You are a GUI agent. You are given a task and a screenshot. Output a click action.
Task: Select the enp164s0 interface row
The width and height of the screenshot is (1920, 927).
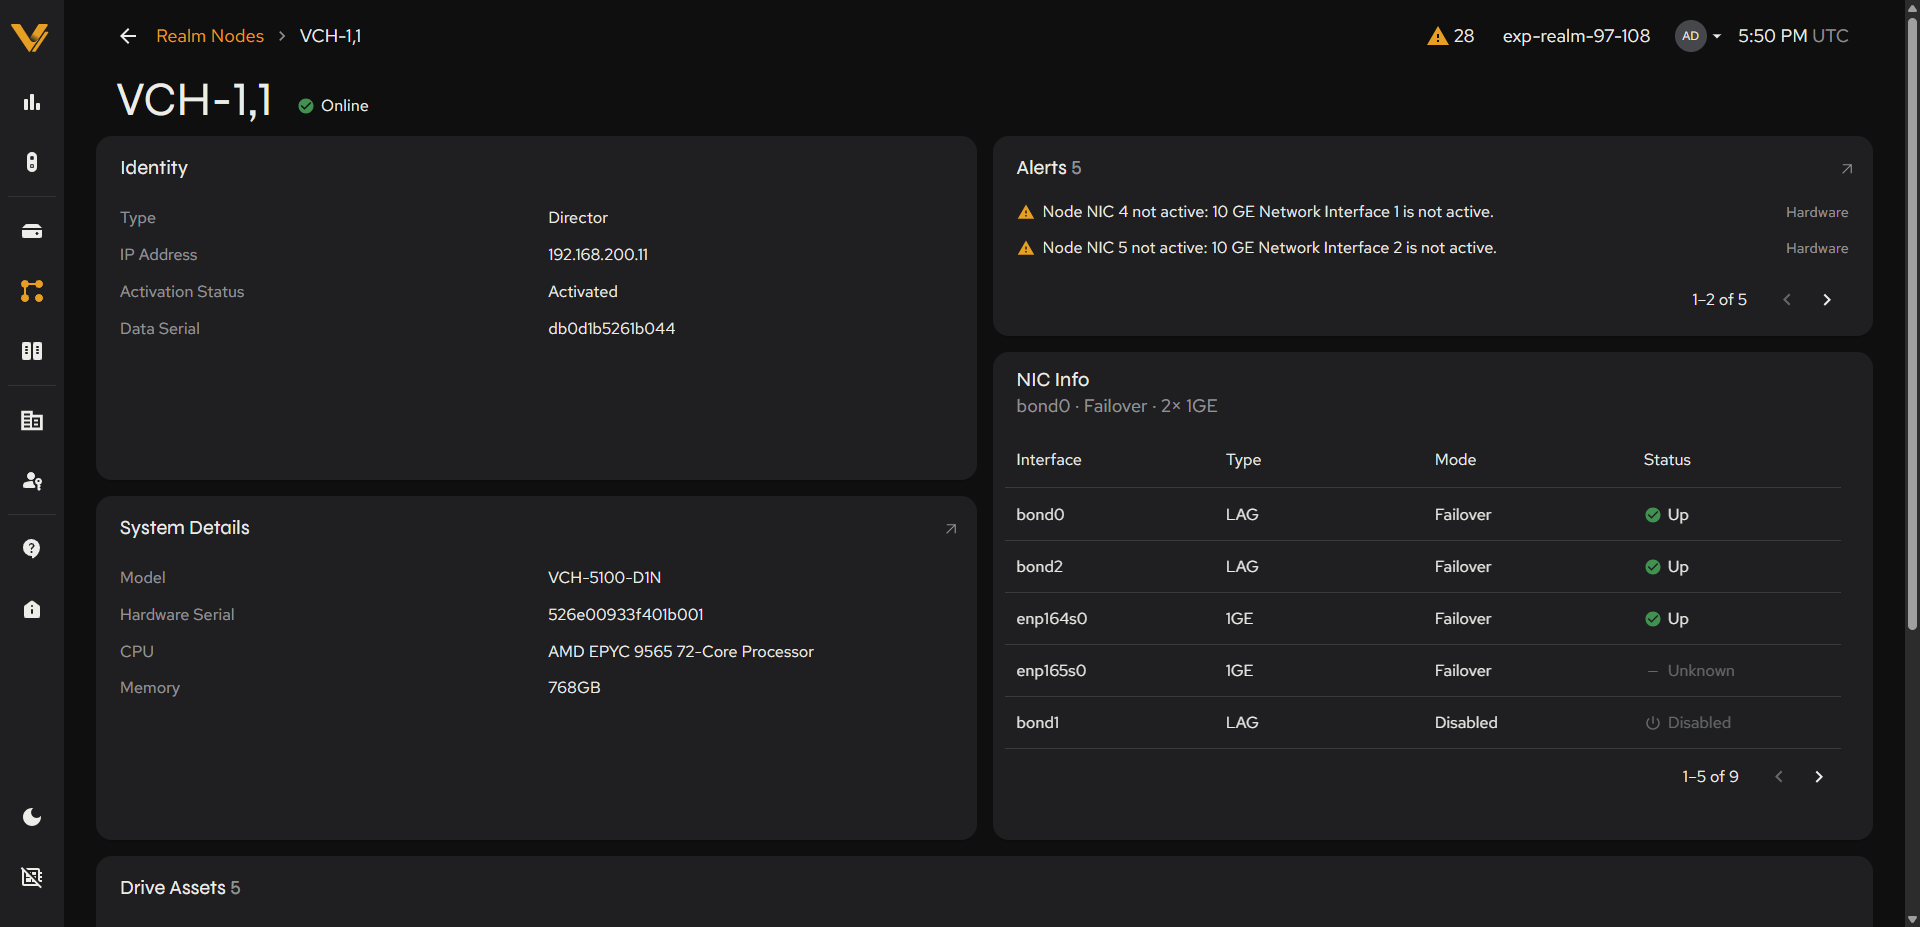click(1423, 619)
